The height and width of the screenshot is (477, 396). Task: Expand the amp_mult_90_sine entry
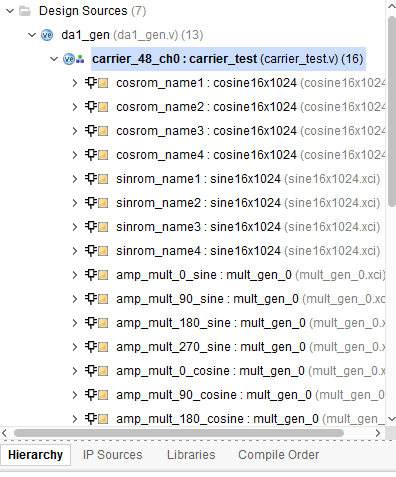[x=75, y=299]
